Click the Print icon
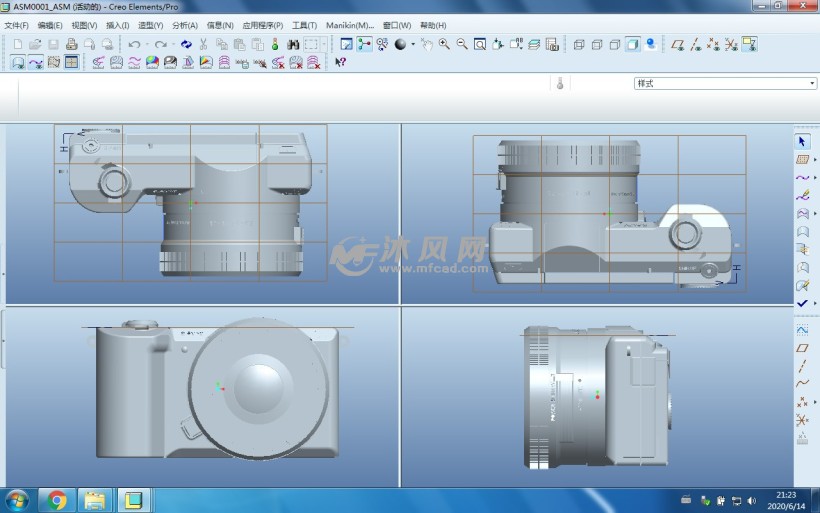Image resolution: width=820 pixels, height=513 pixels. click(71, 44)
